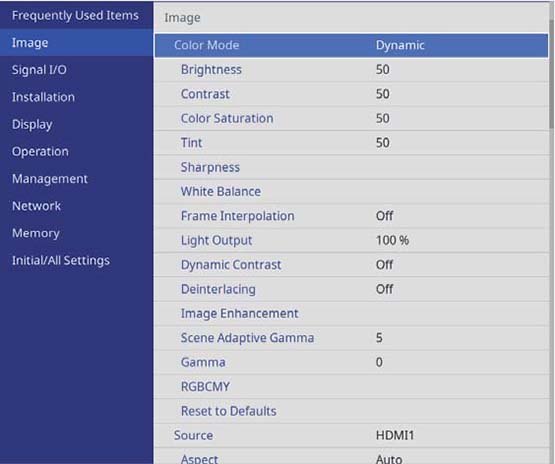
Task: Open the Memory menu
Action: (36, 233)
